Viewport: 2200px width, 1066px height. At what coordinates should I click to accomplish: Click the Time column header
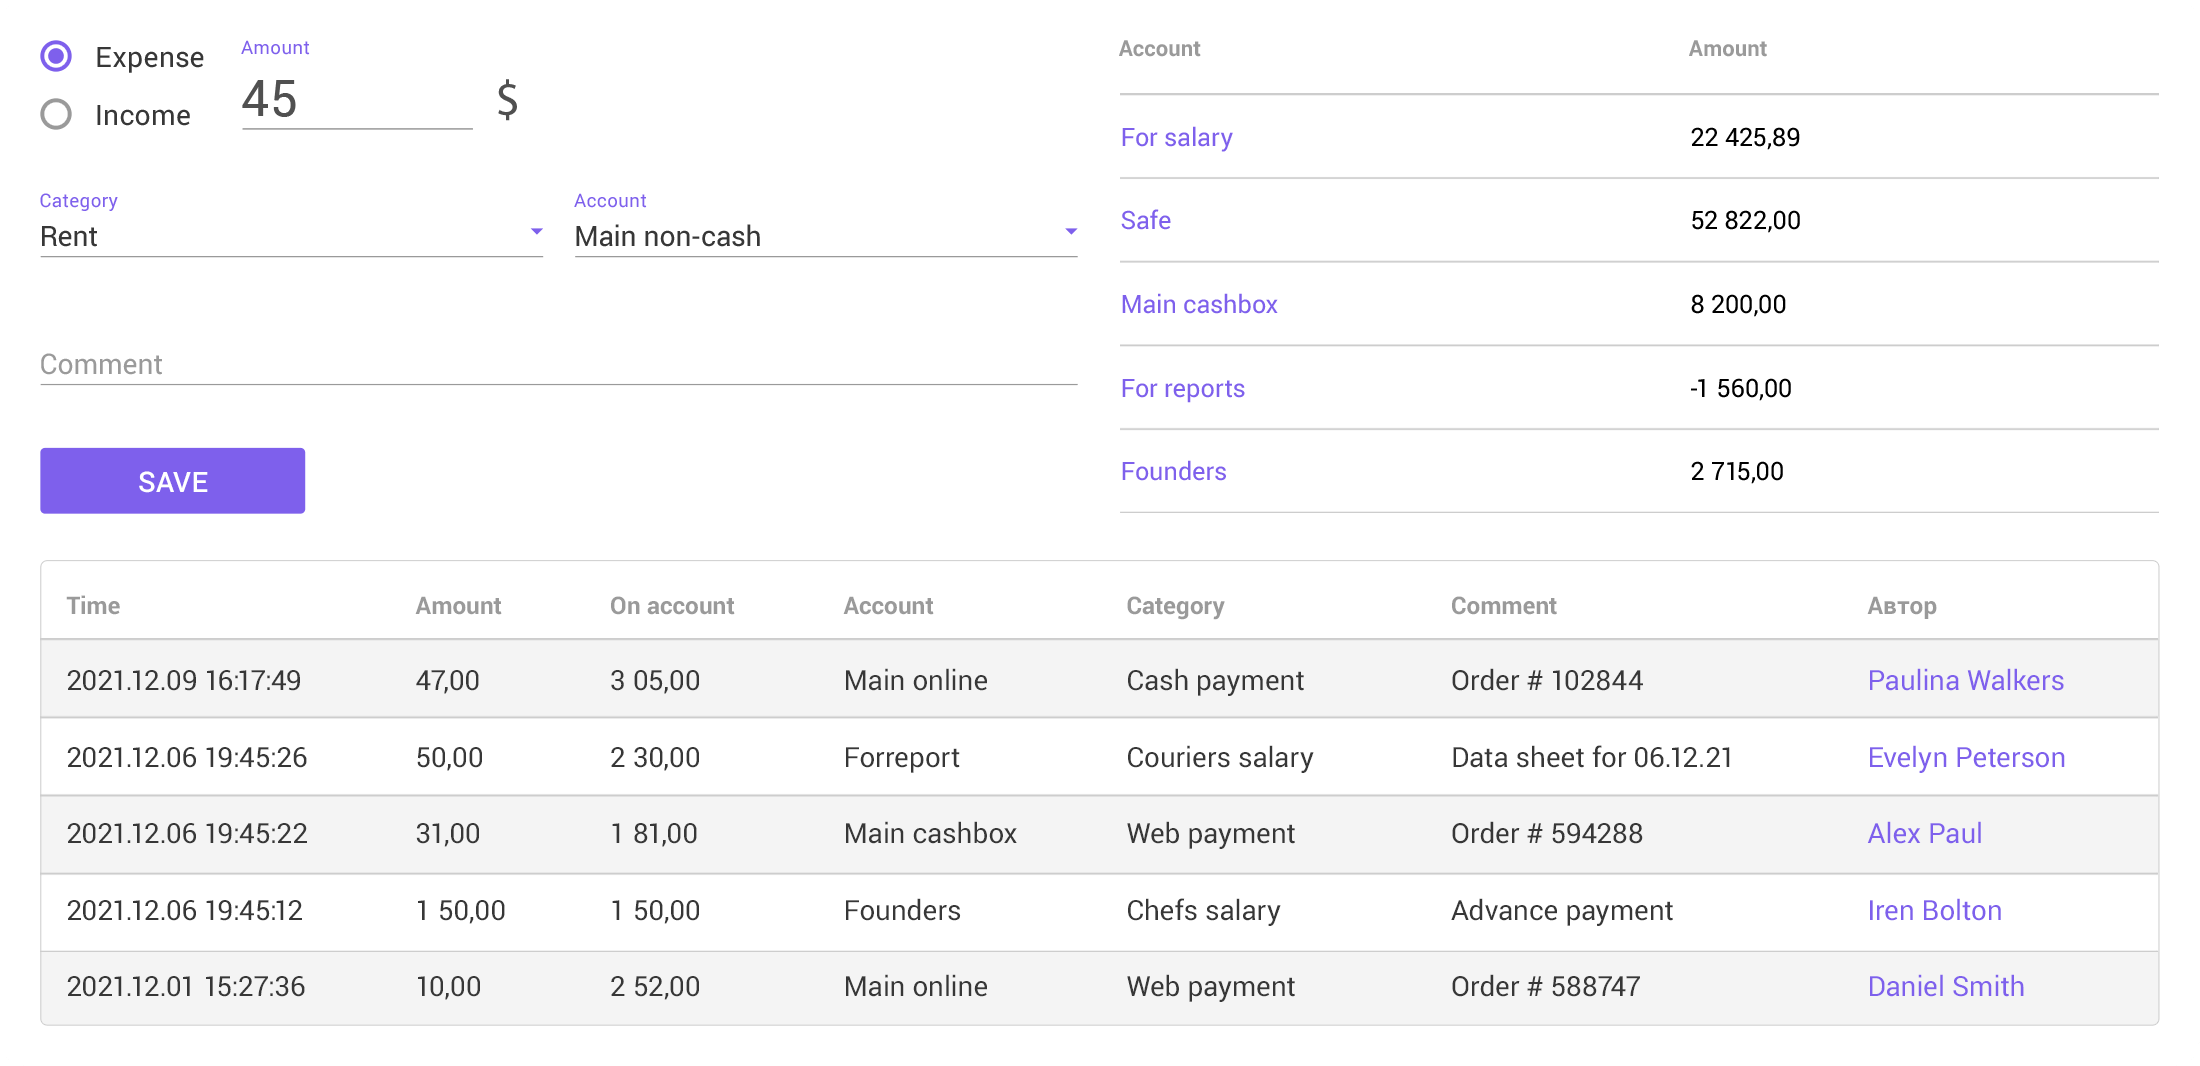pos(93,605)
